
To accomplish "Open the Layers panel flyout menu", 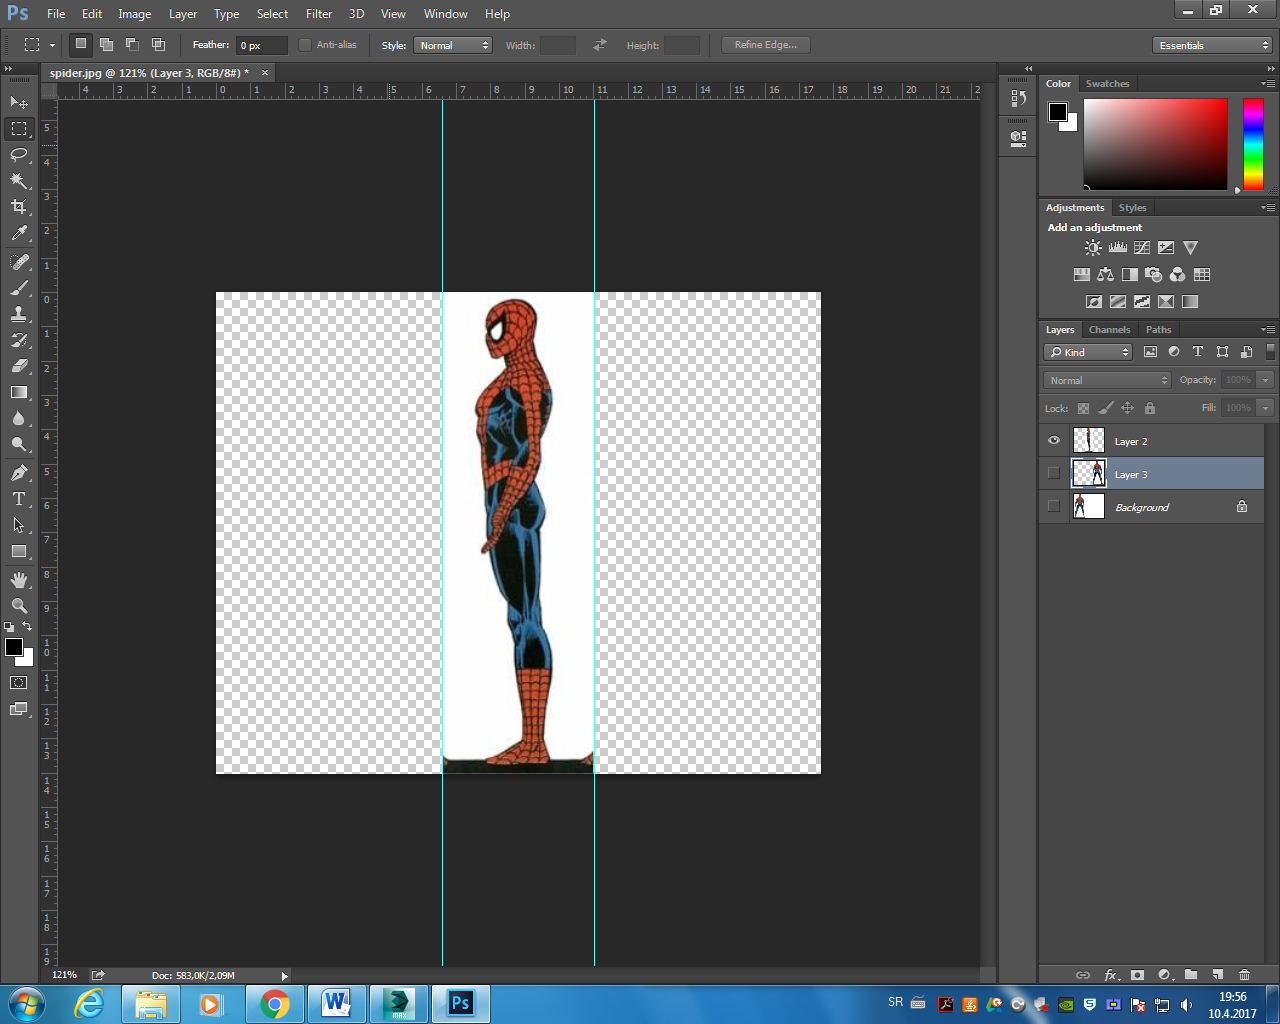I will pyautogui.click(x=1267, y=329).
